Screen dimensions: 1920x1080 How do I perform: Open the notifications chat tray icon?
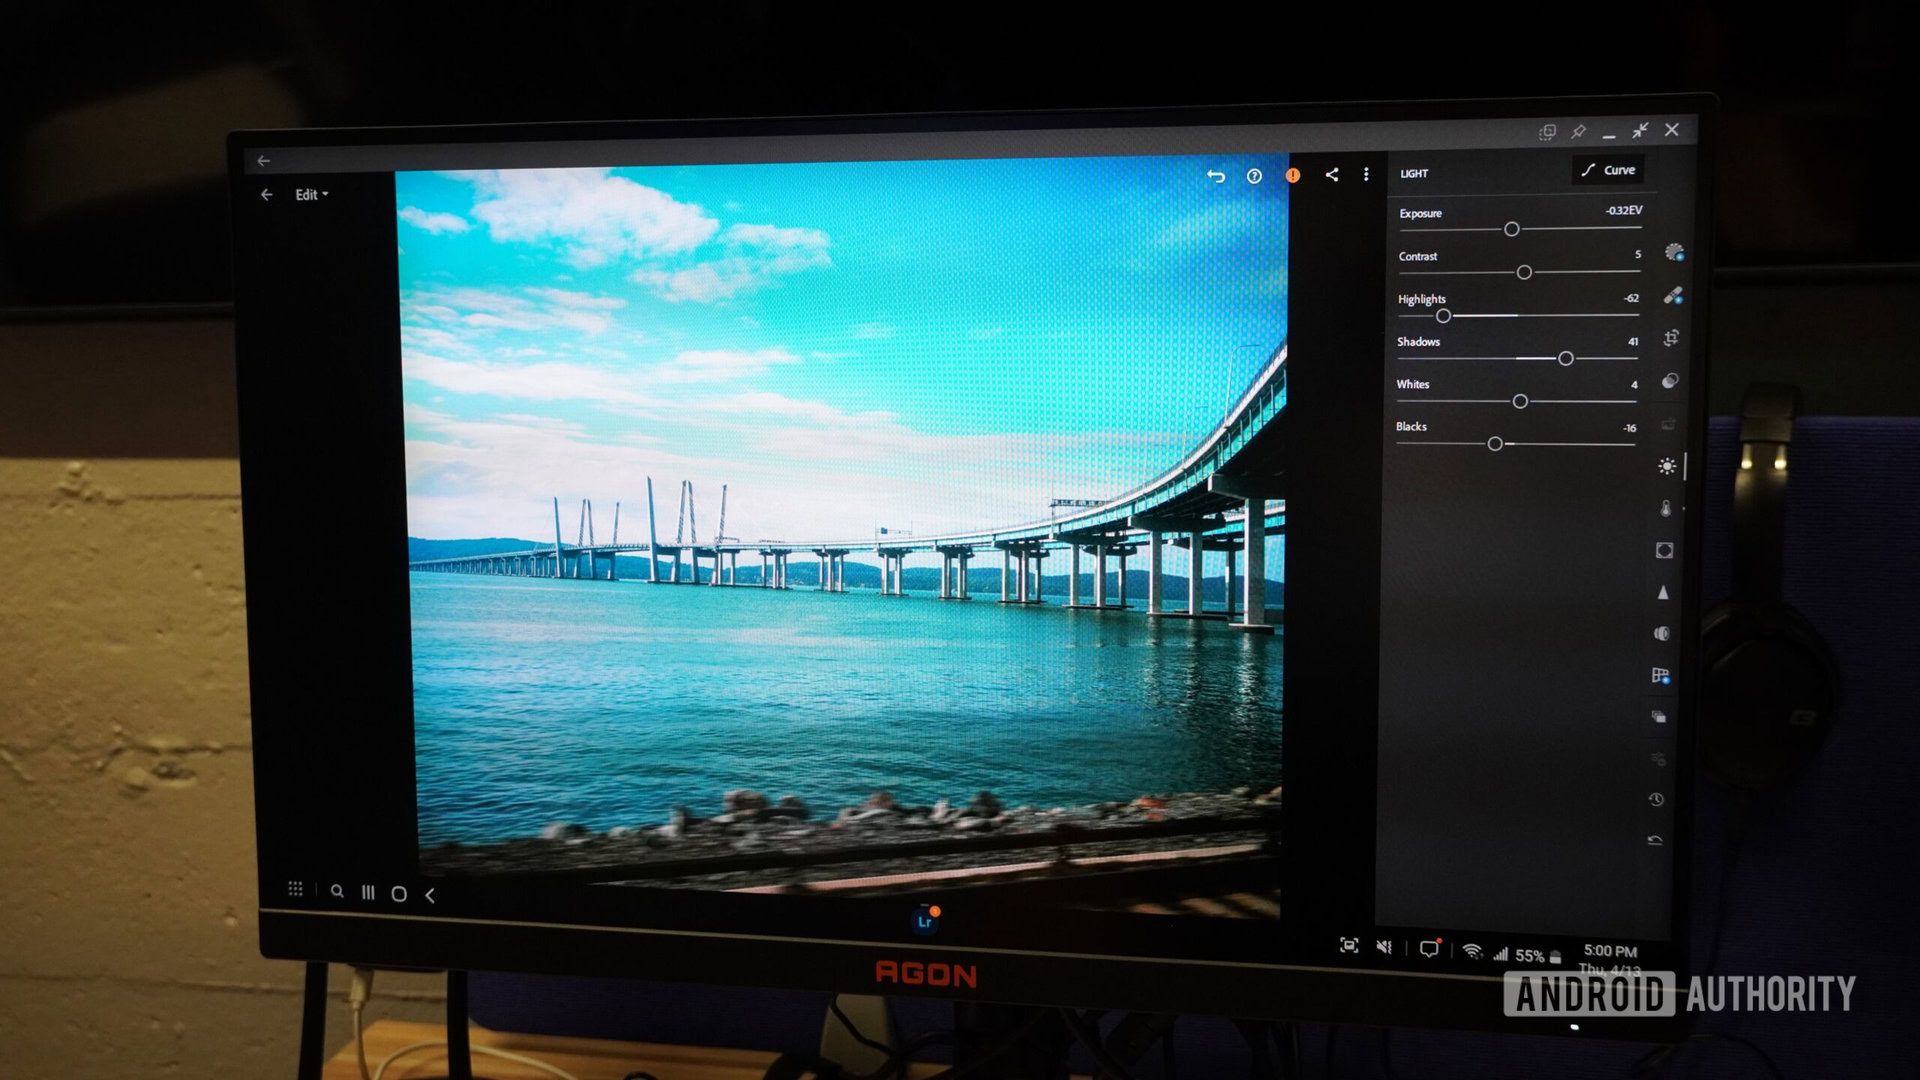click(x=1430, y=949)
